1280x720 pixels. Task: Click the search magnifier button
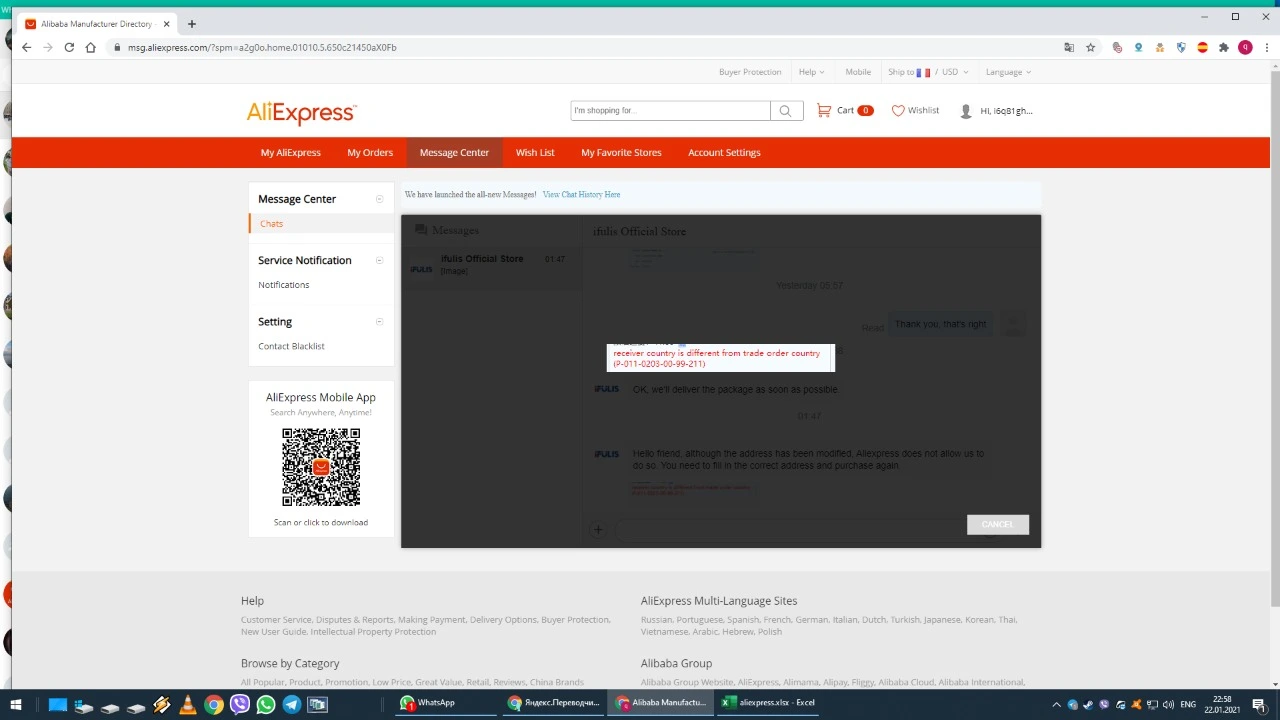click(x=786, y=111)
